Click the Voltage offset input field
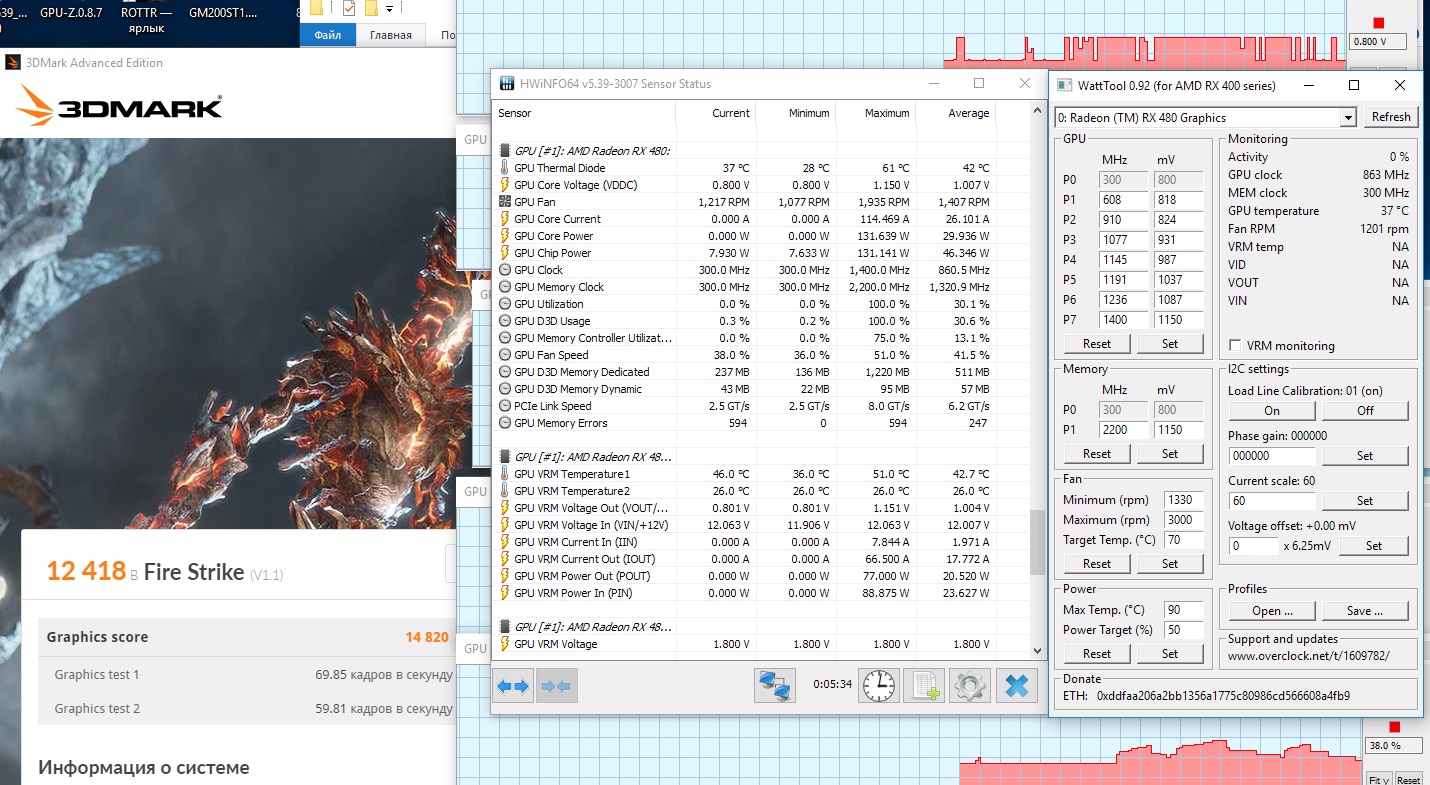 pos(1253,546)
